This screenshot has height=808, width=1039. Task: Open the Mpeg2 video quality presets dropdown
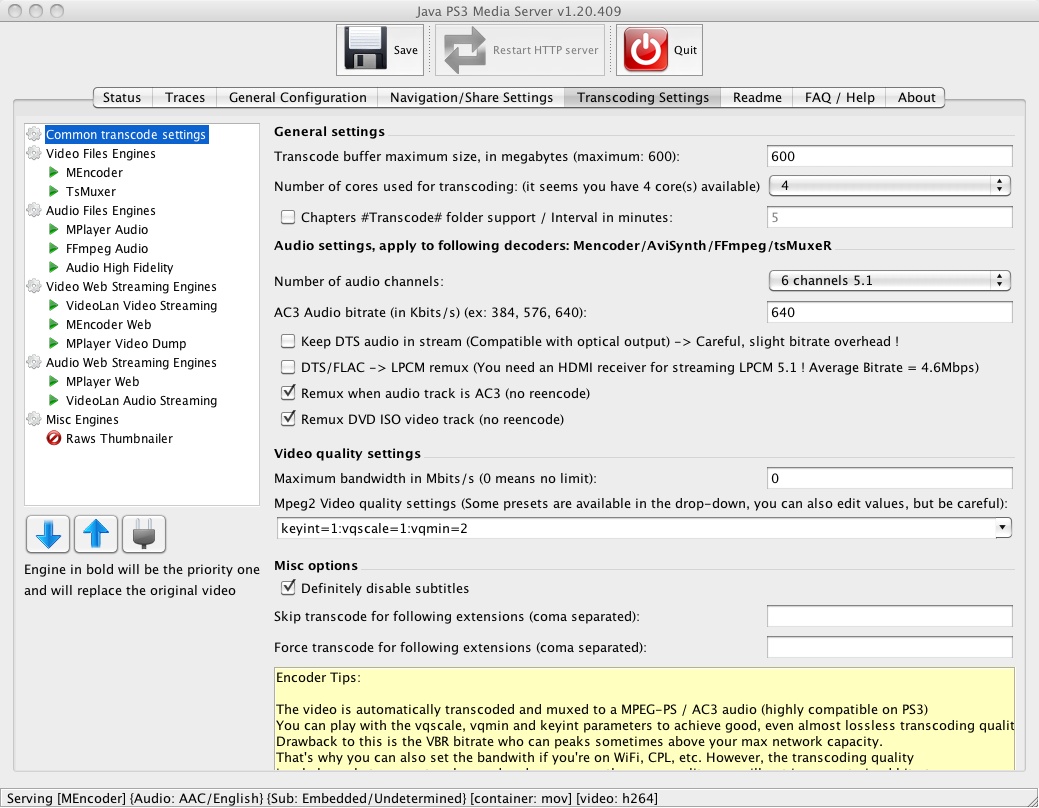click(1005, 527)
